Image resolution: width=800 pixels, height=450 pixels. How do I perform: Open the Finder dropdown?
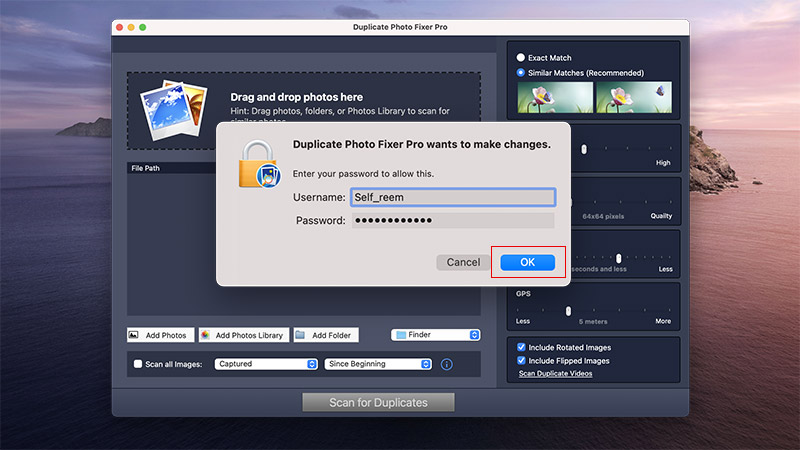tap(436, 335)
